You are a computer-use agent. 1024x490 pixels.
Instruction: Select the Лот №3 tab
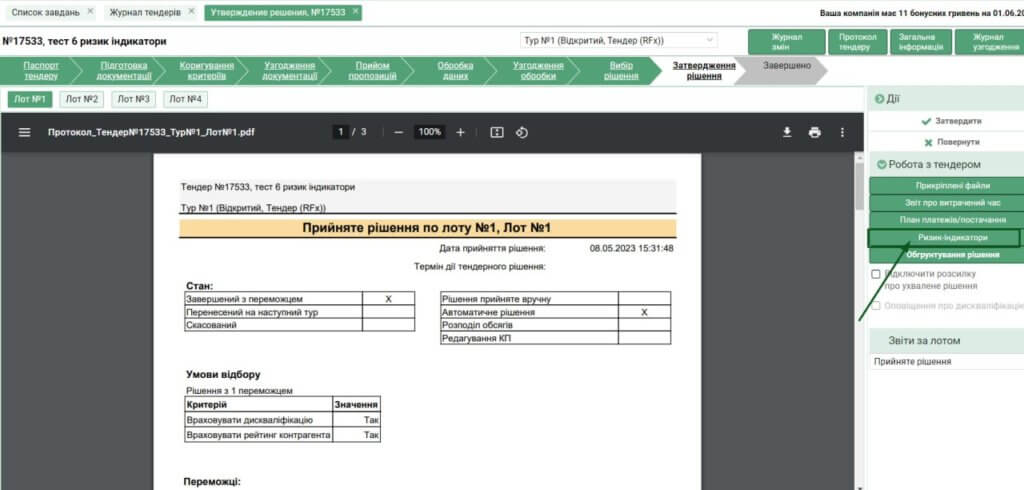point(132,99)
